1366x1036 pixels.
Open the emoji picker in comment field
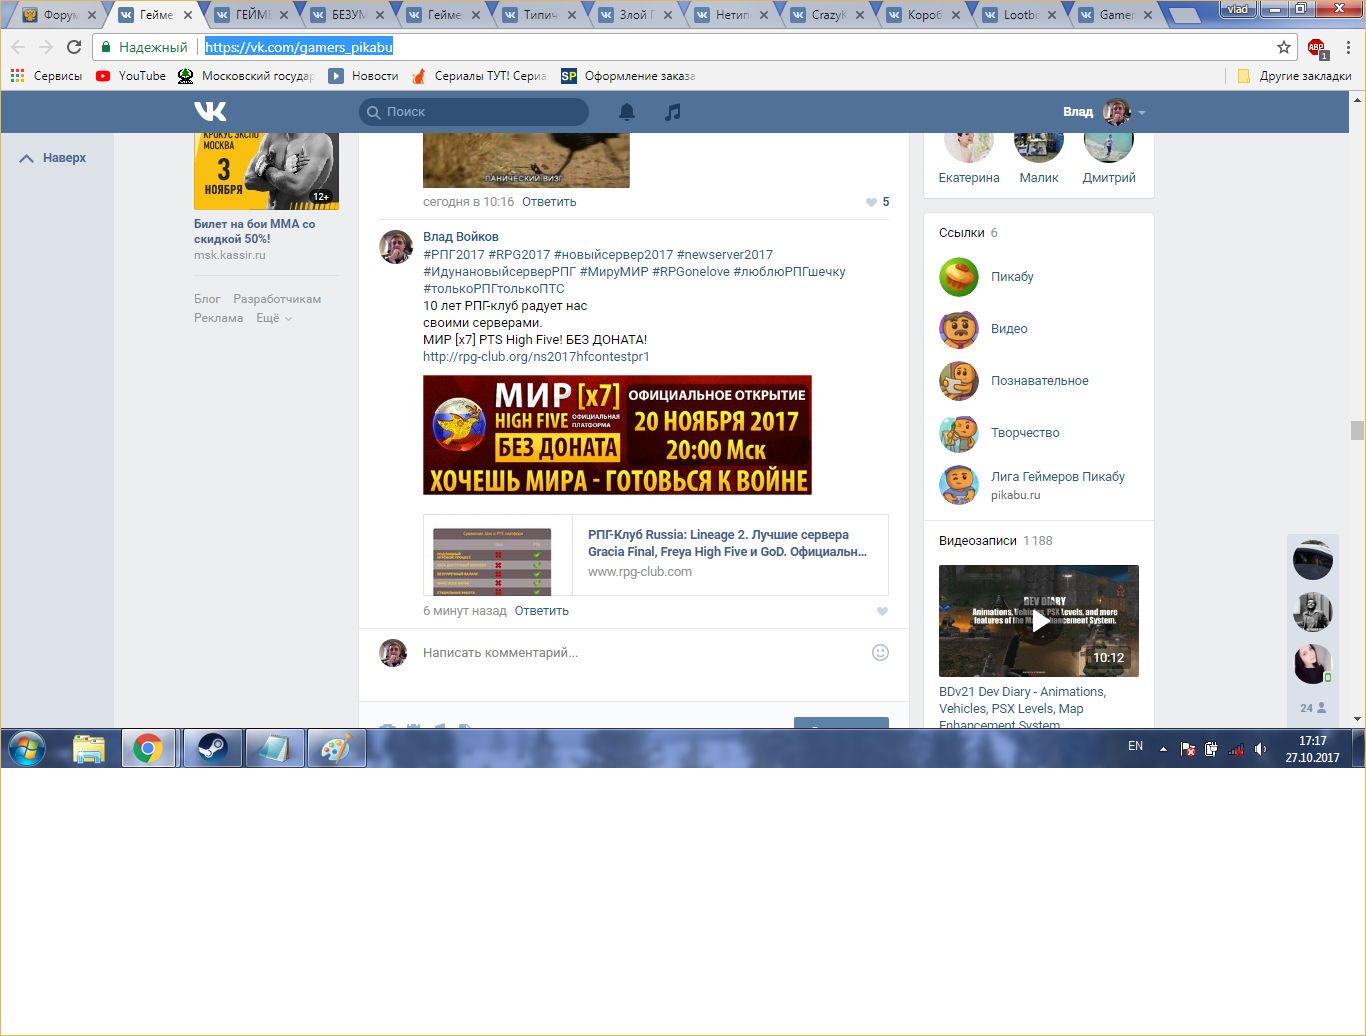click(x=880, y=652)
